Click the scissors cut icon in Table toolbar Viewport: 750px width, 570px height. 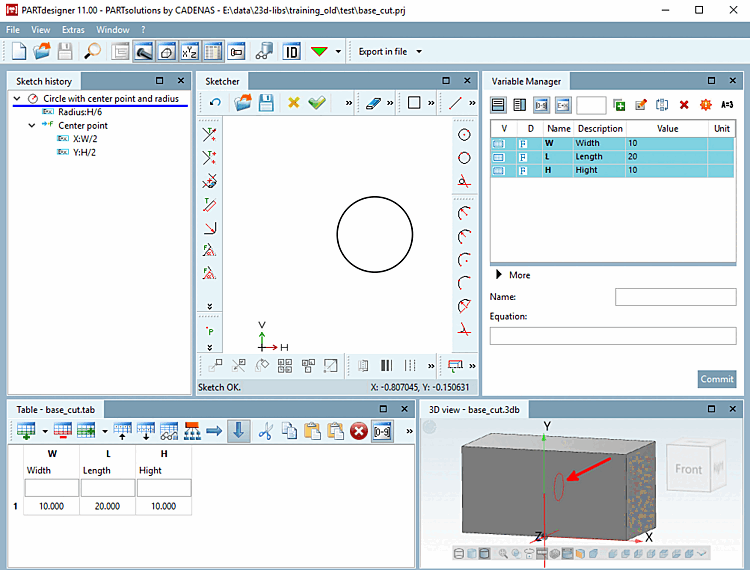(x=265, y=431)
